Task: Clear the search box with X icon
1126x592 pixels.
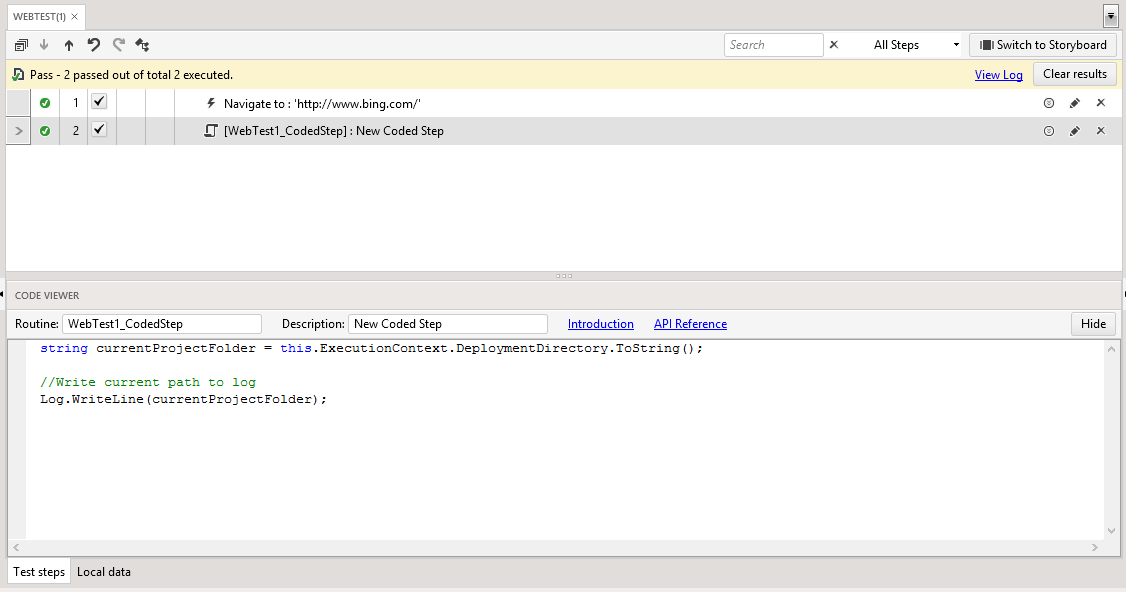Action: pyautogui.click(x=834, y=45)
